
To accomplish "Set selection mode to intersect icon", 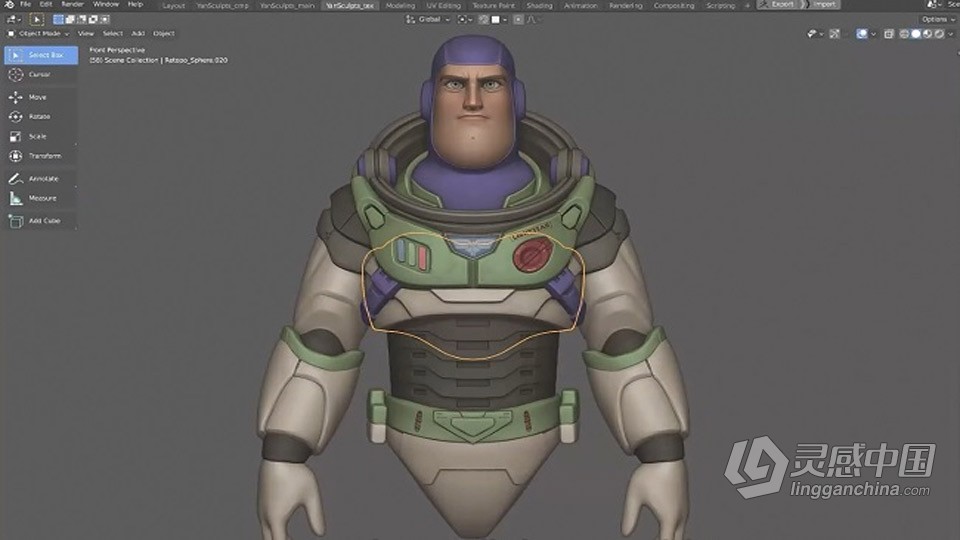I will [105, 20].
